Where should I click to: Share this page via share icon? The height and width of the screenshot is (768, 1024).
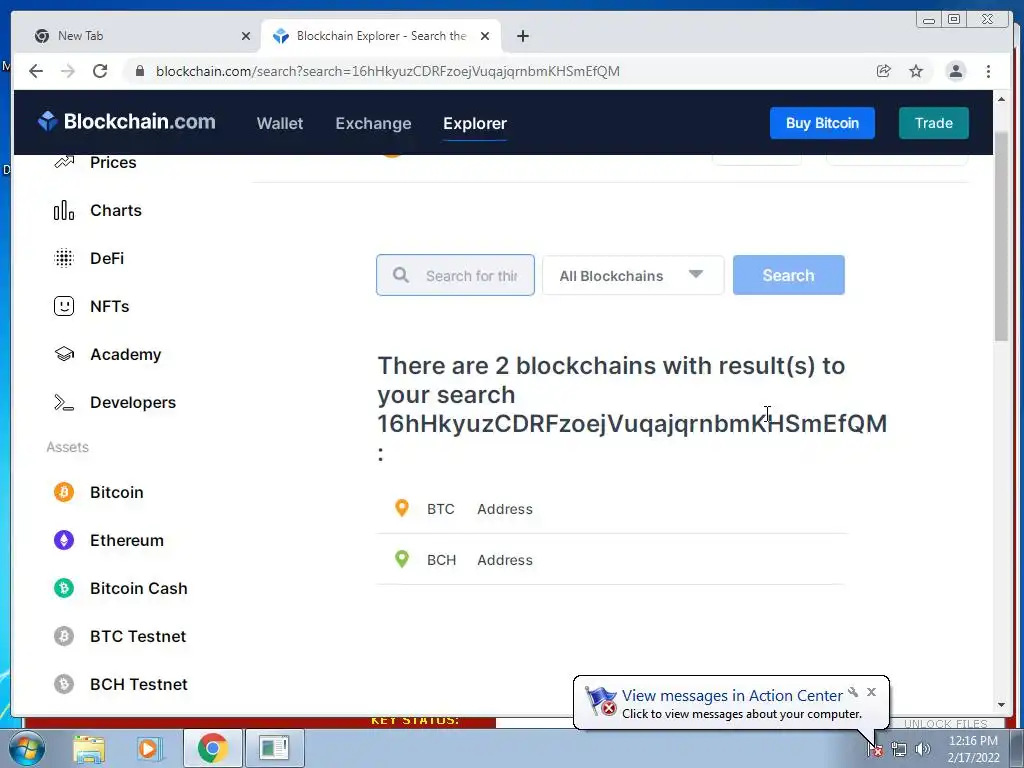[x=884, y=71]
